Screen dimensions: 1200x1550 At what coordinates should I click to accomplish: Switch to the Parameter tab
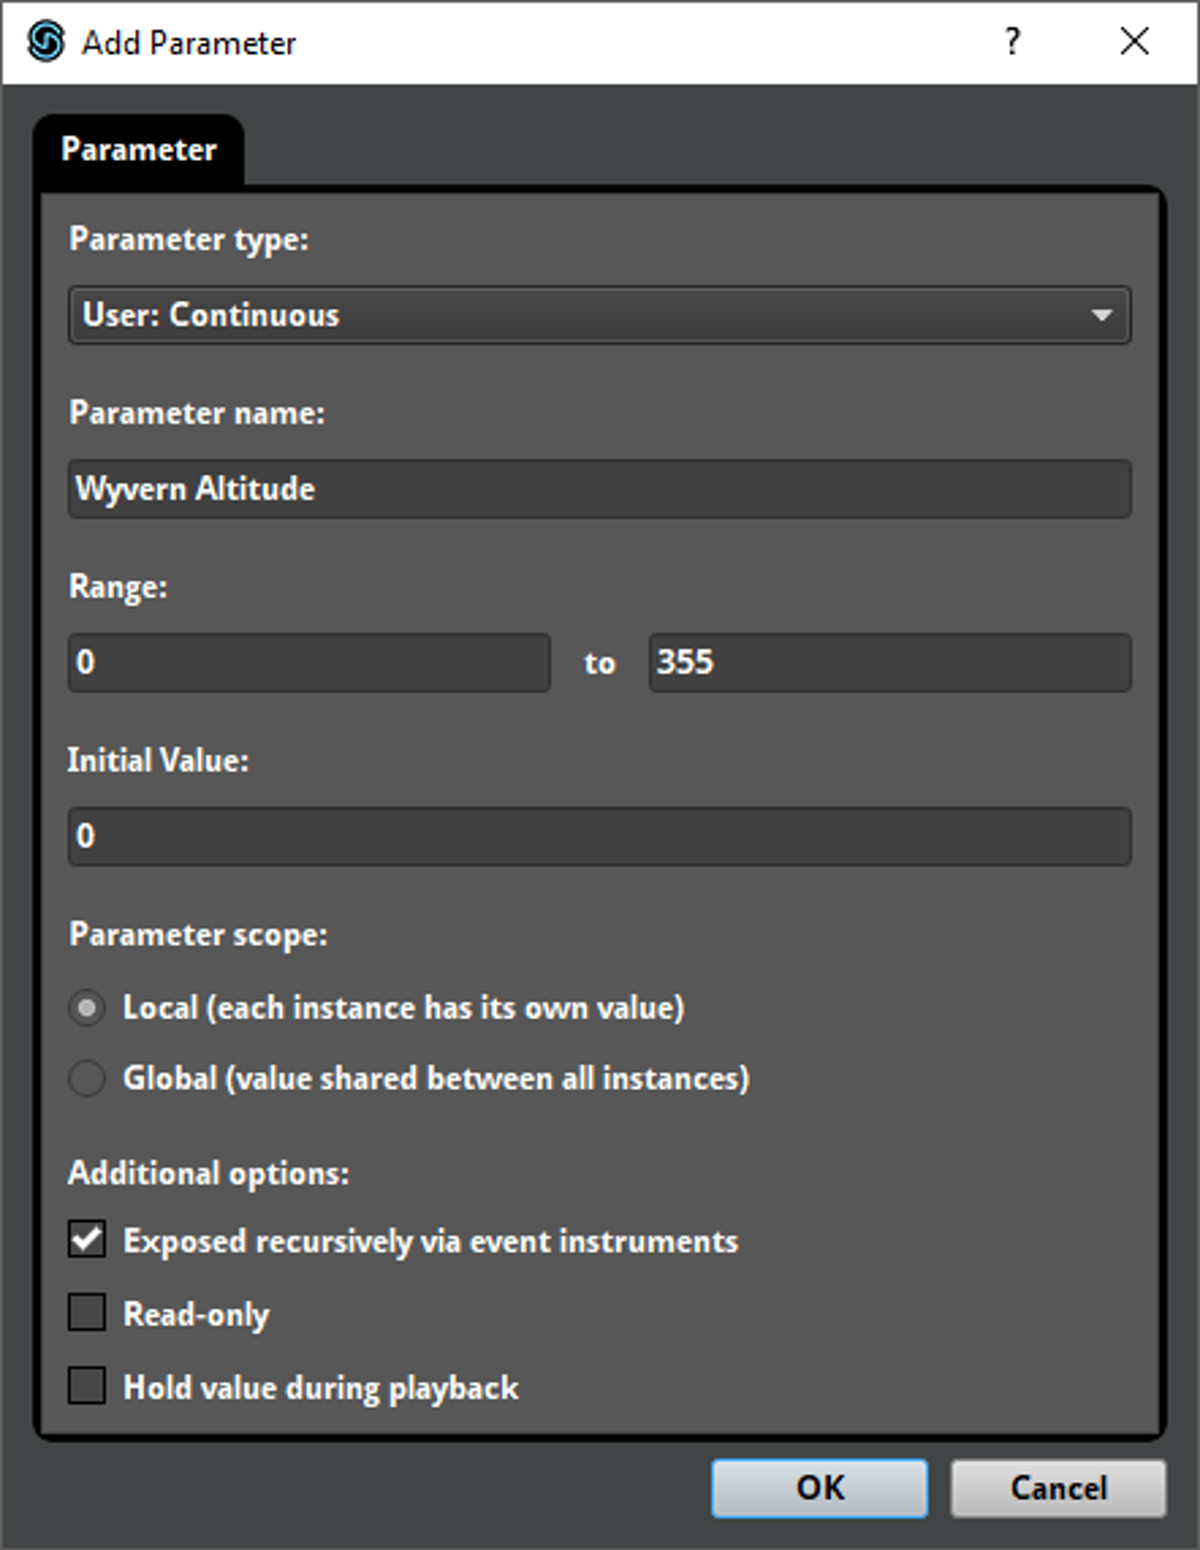[139, 149]
